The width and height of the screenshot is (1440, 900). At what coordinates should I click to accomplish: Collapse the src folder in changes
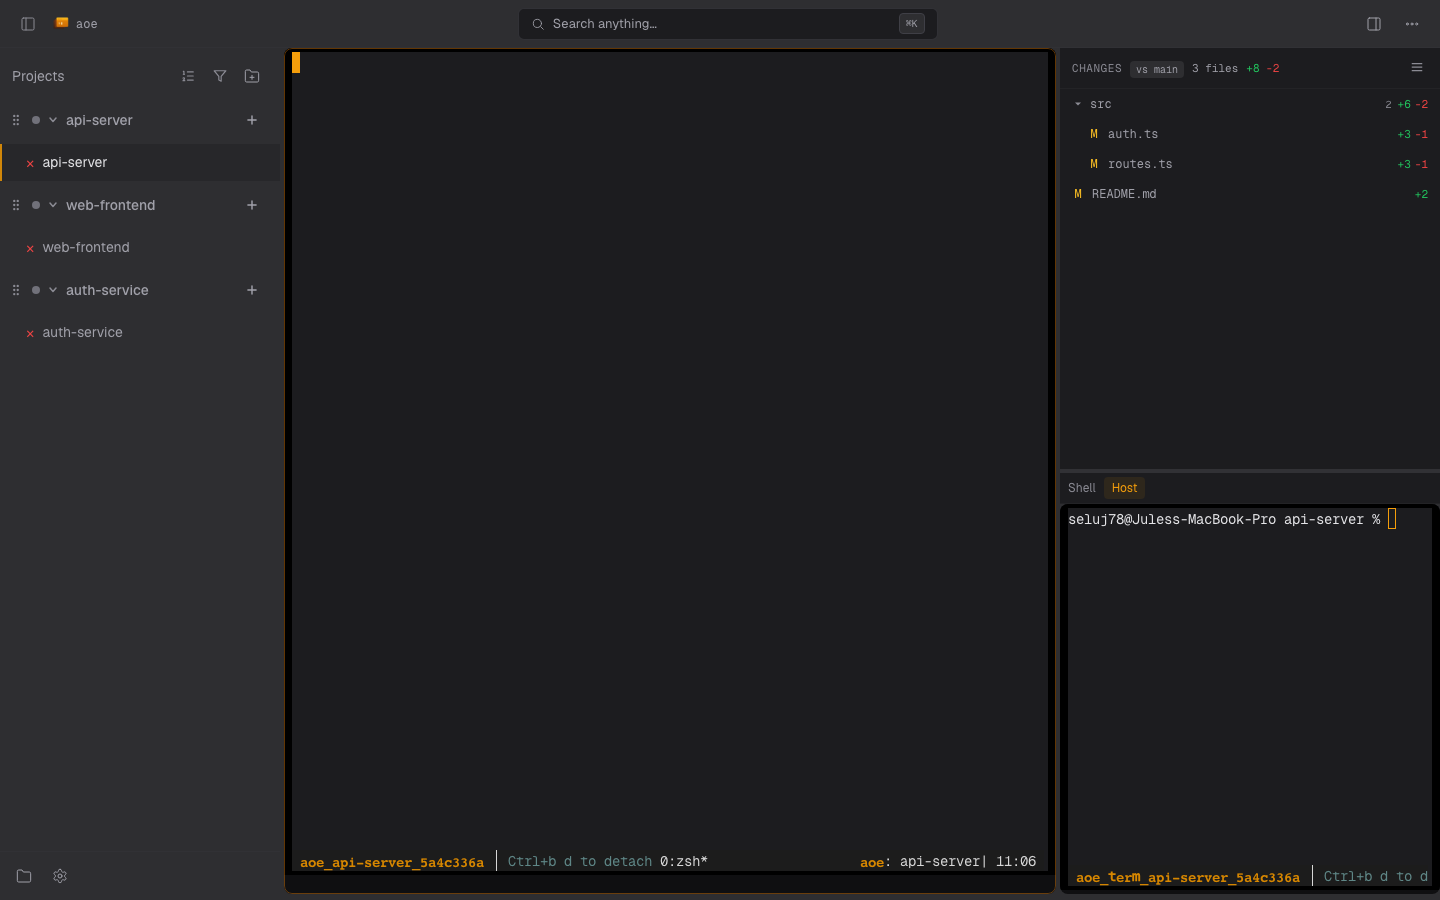[x=1078, y=104]
